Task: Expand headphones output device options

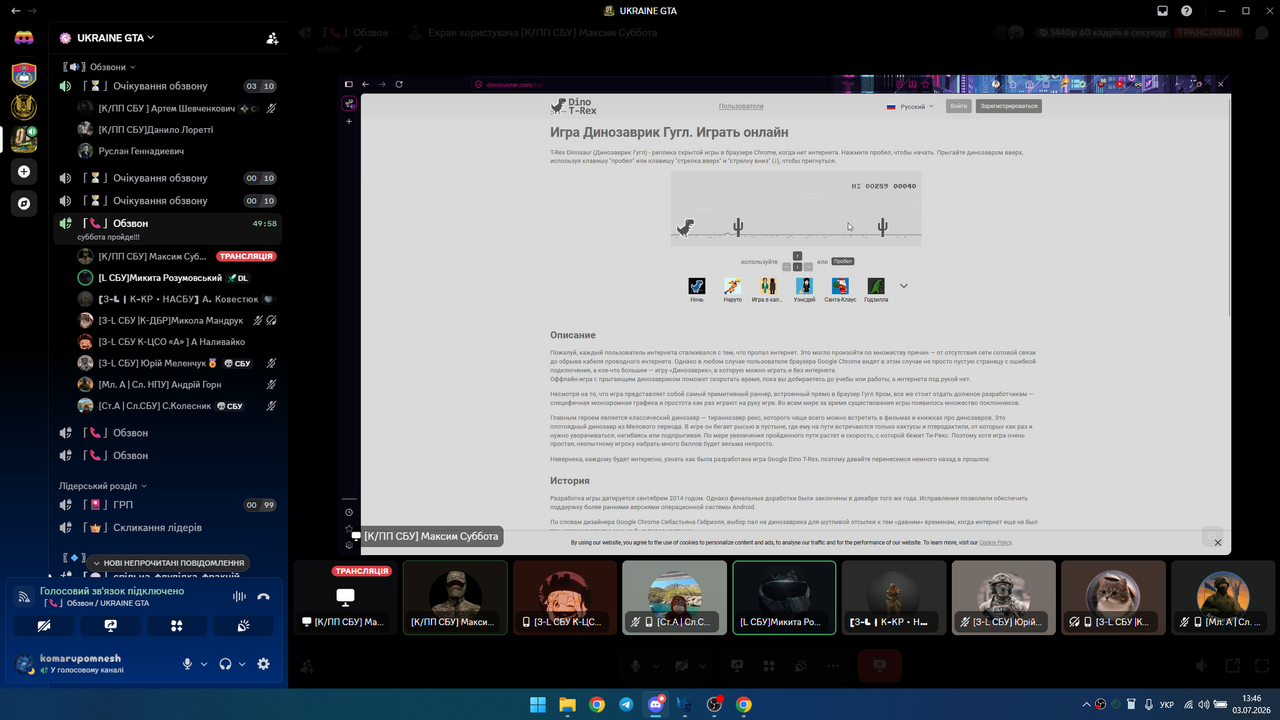Action: [242, 664]
